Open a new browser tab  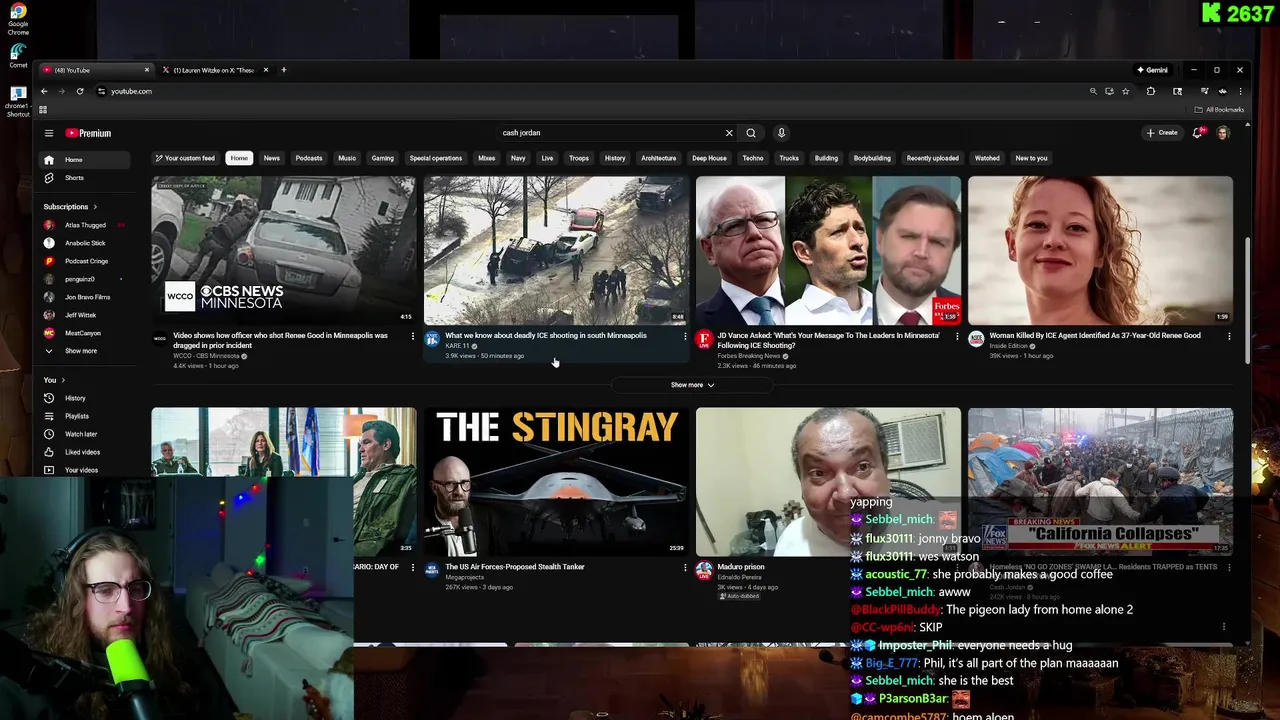click(x=283, y=70)
